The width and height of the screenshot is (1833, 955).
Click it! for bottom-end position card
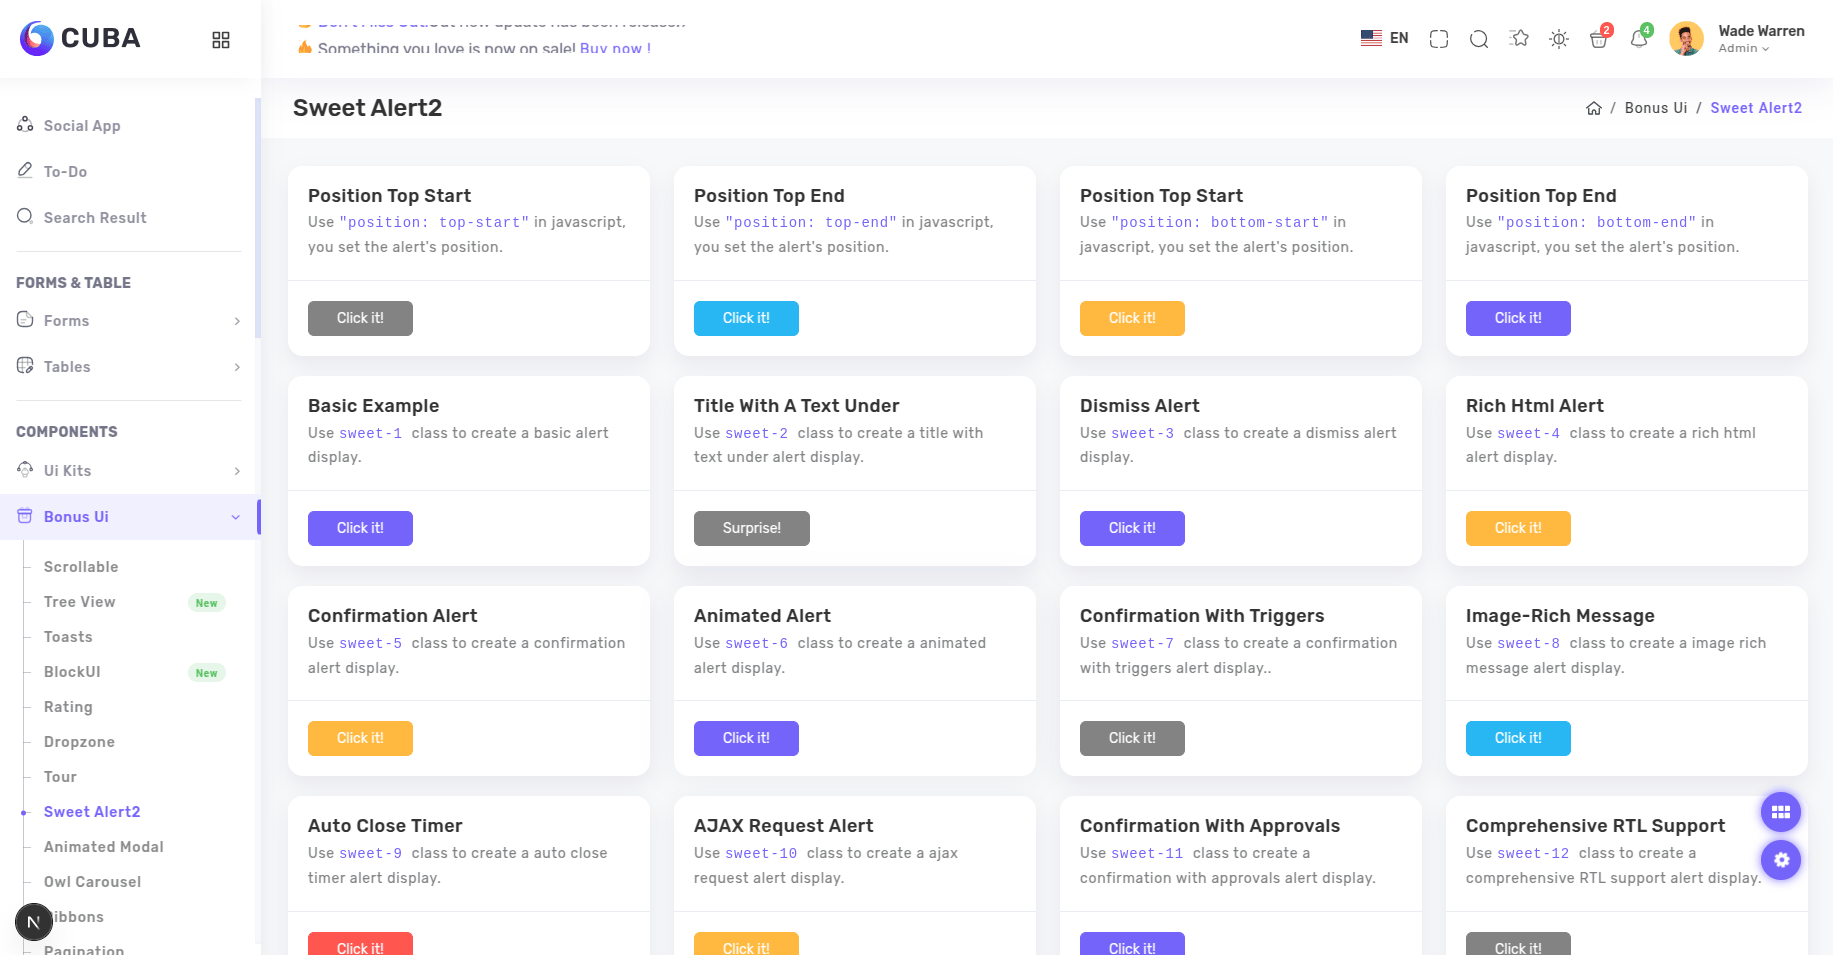click(1518, 318)
